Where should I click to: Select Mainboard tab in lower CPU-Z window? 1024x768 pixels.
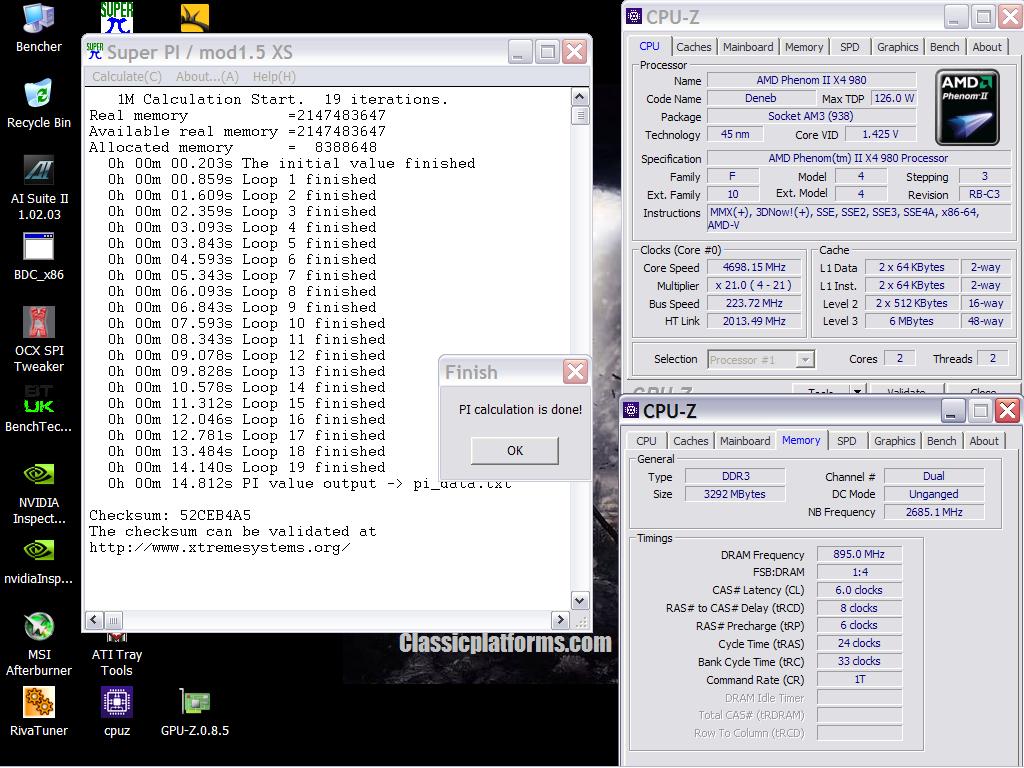[745, 441]
